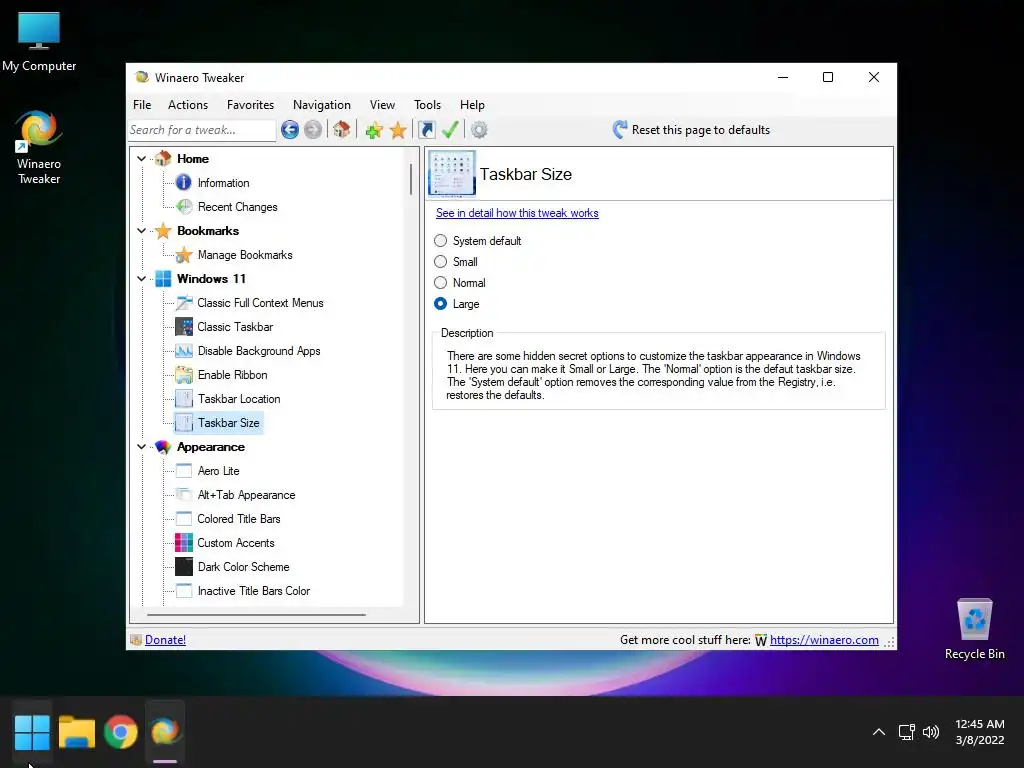Click the My Computer desktop icon
1024x768 pixels.
click(39, 42)
